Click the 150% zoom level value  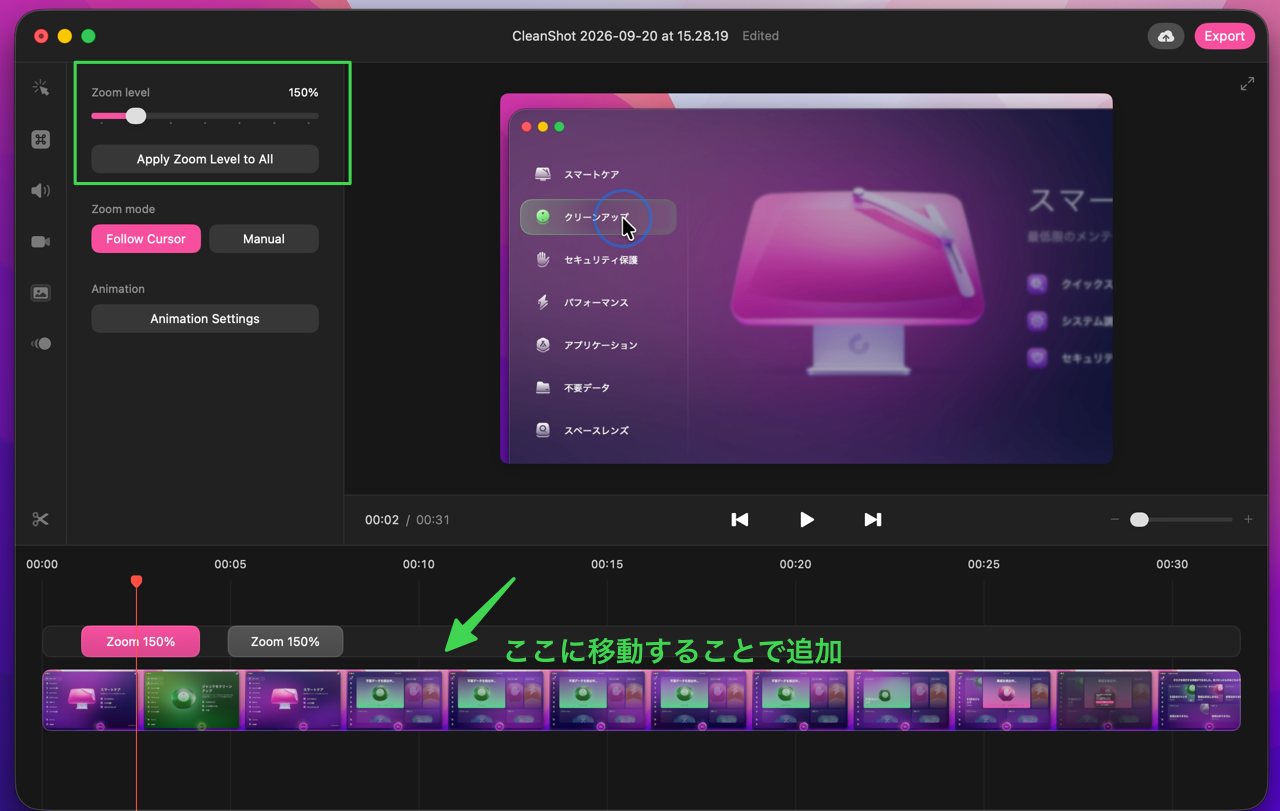click(x=304, y=92)
